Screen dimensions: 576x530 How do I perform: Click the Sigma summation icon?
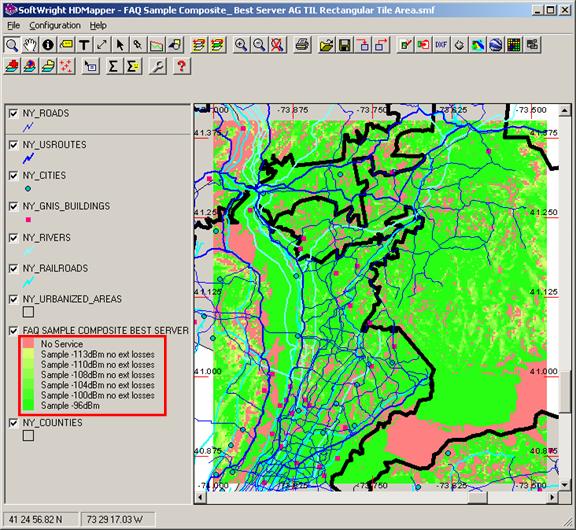click(113, 66)
